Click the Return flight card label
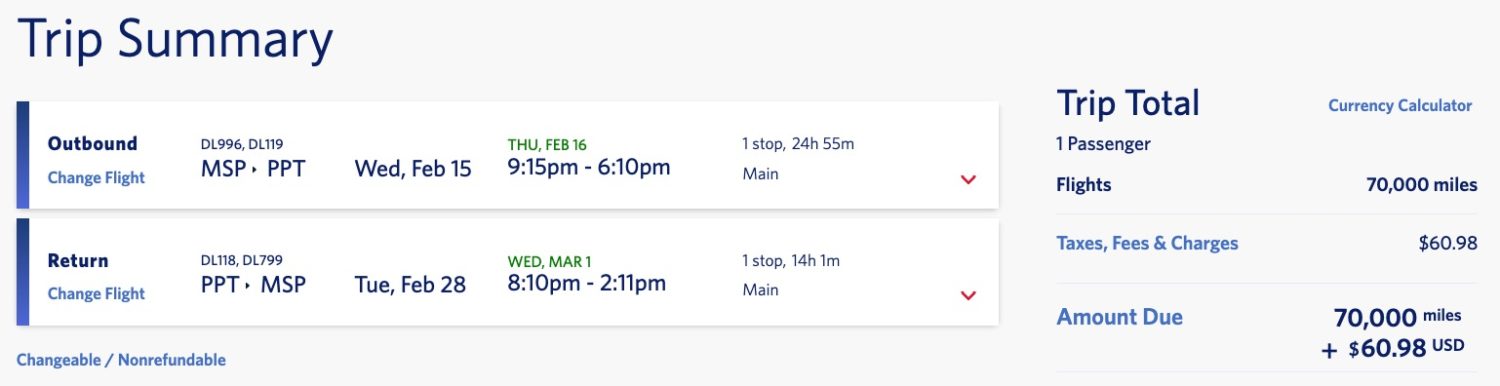 point(78,261)
